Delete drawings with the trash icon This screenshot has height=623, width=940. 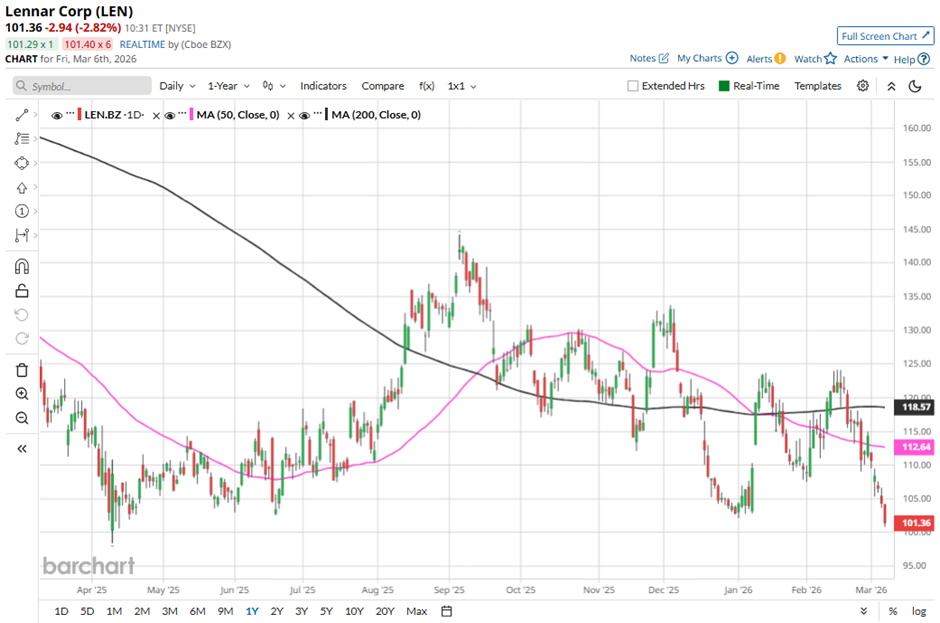coord(22,370)
